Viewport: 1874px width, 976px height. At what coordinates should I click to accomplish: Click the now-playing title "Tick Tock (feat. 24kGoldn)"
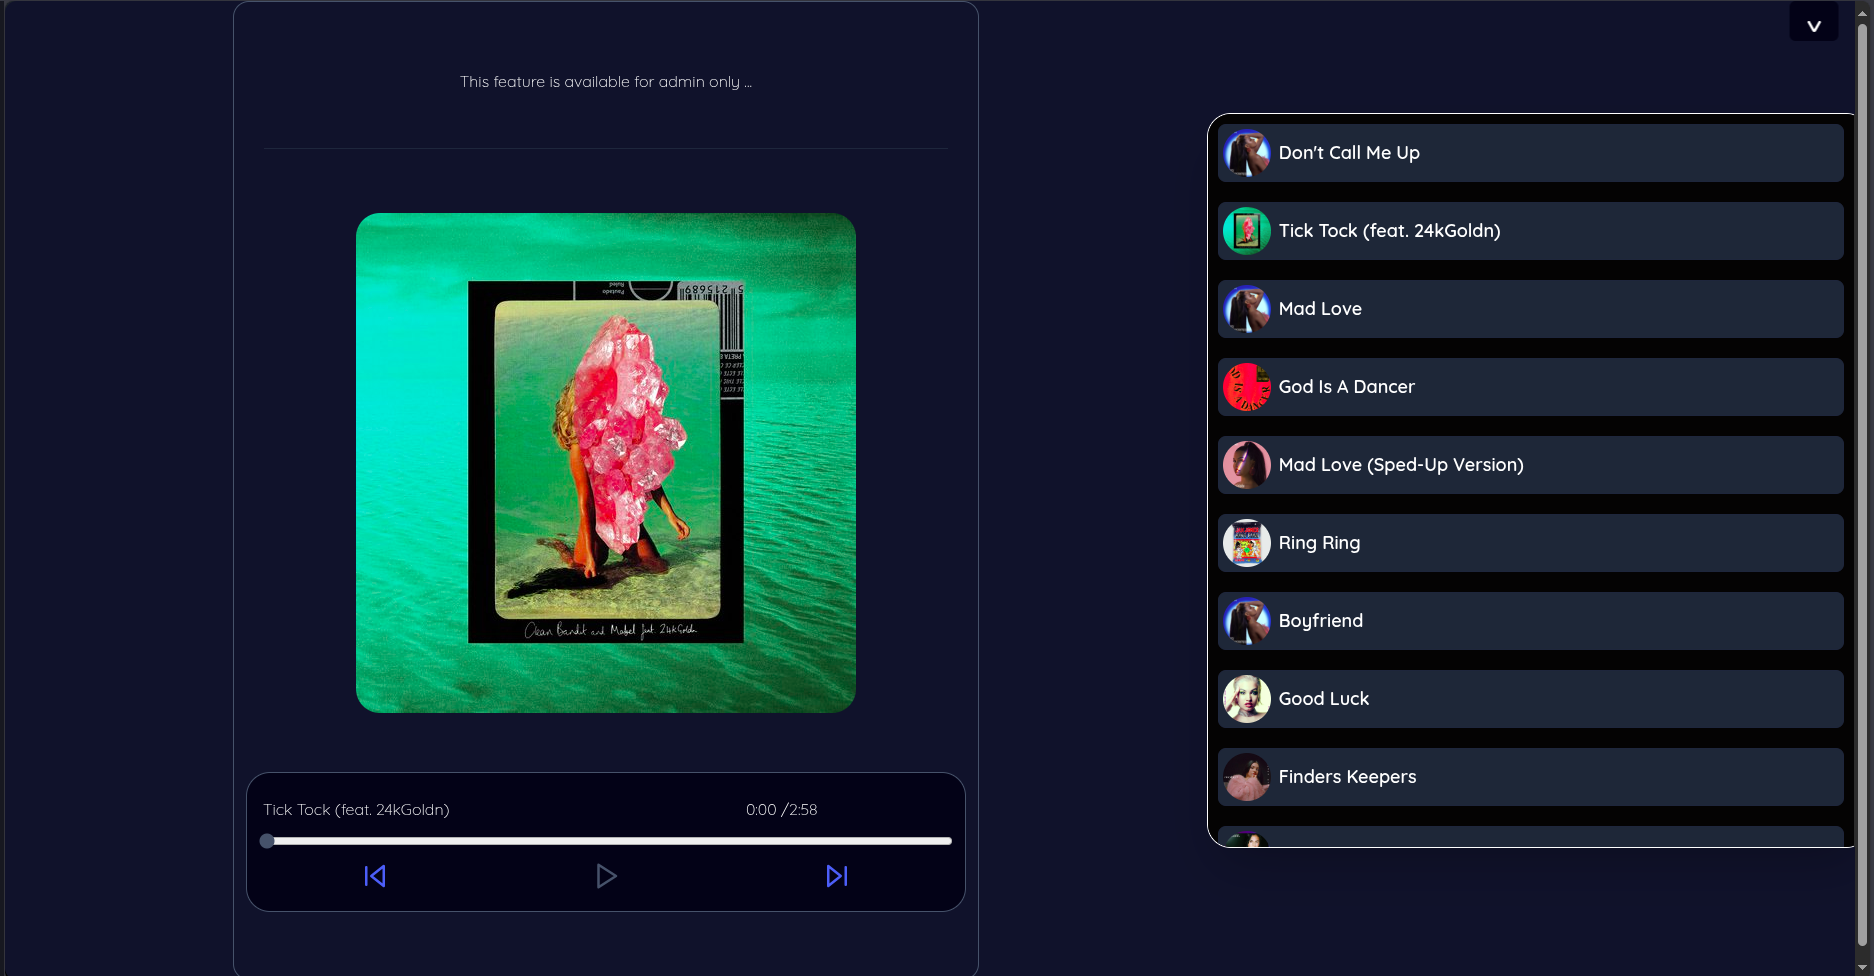[356, 810]
